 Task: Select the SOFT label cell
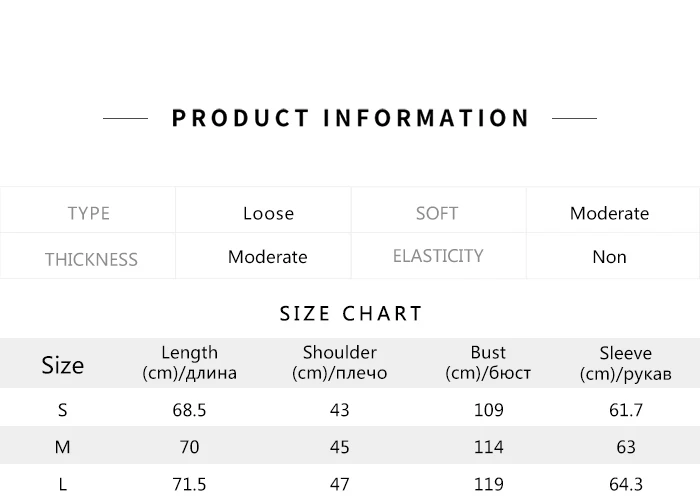tap(437, 213)
